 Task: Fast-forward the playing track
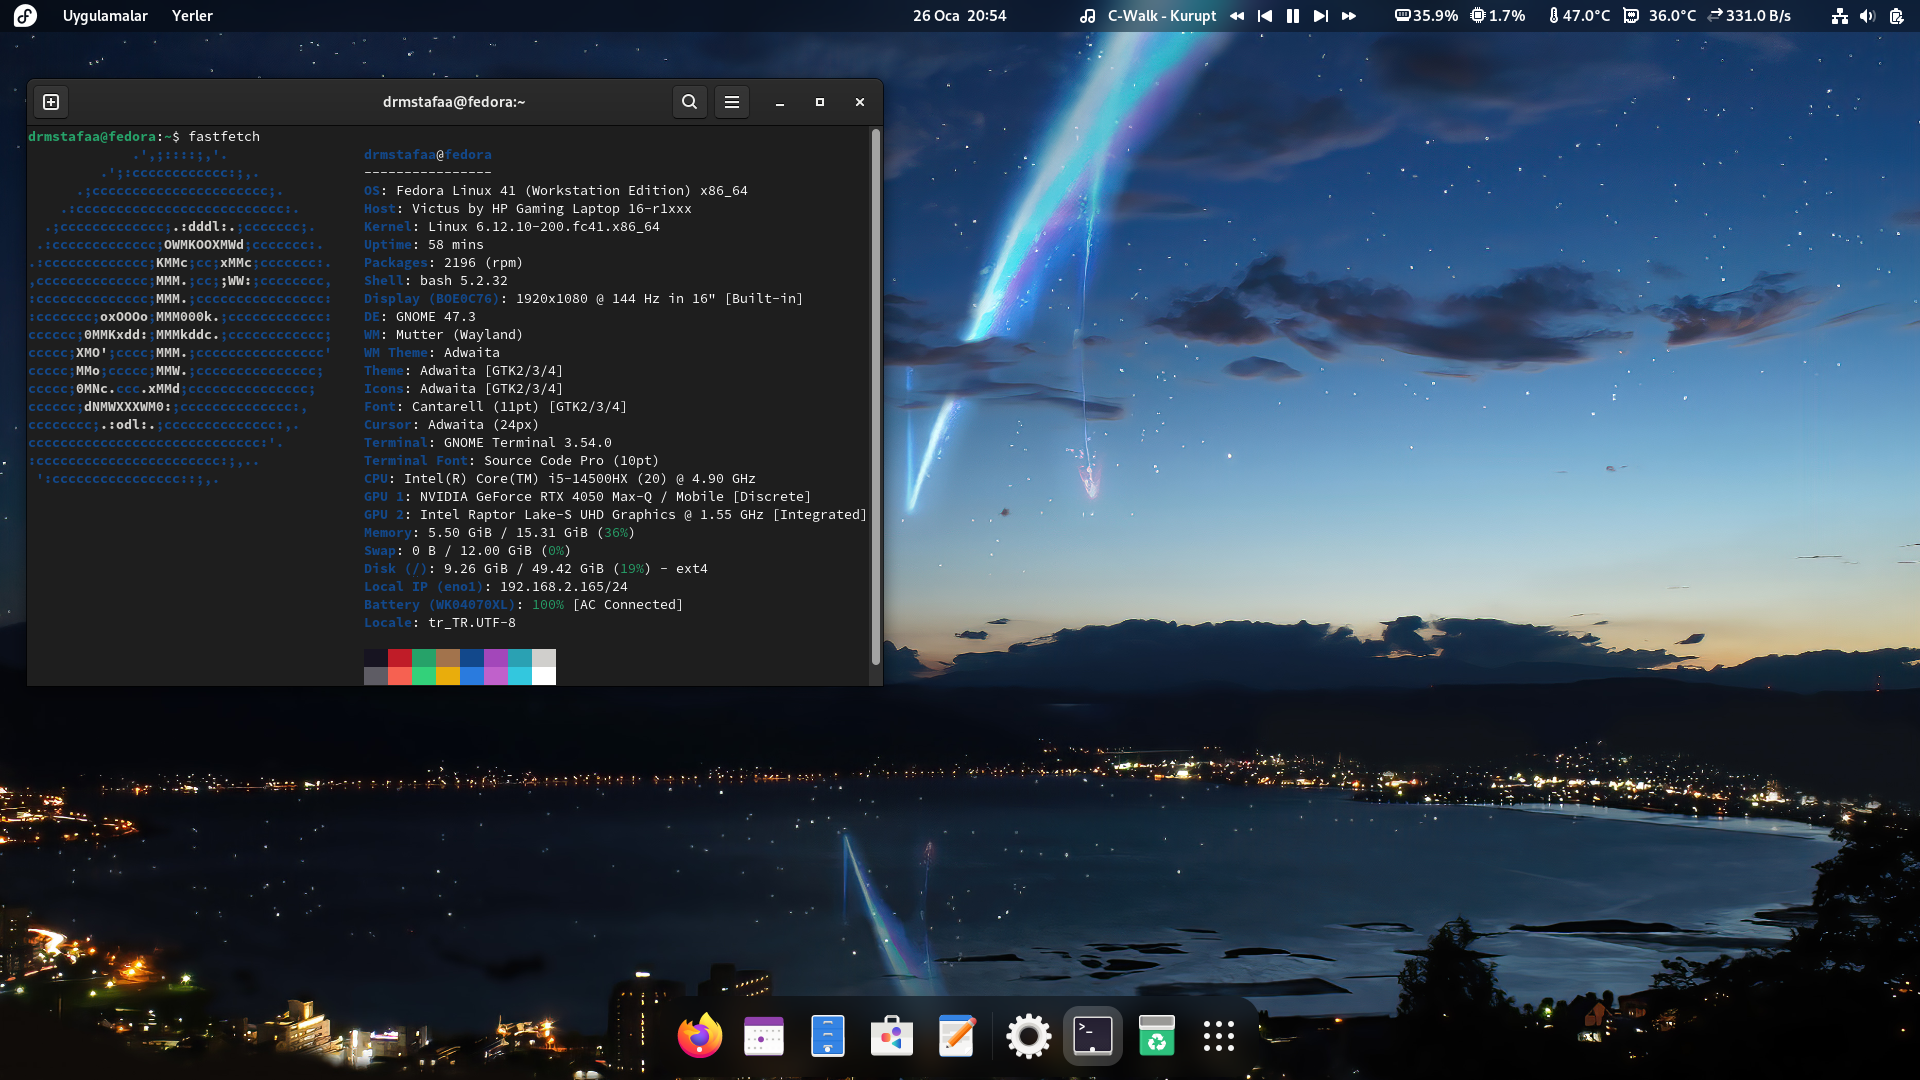(x=1349, y=16)
